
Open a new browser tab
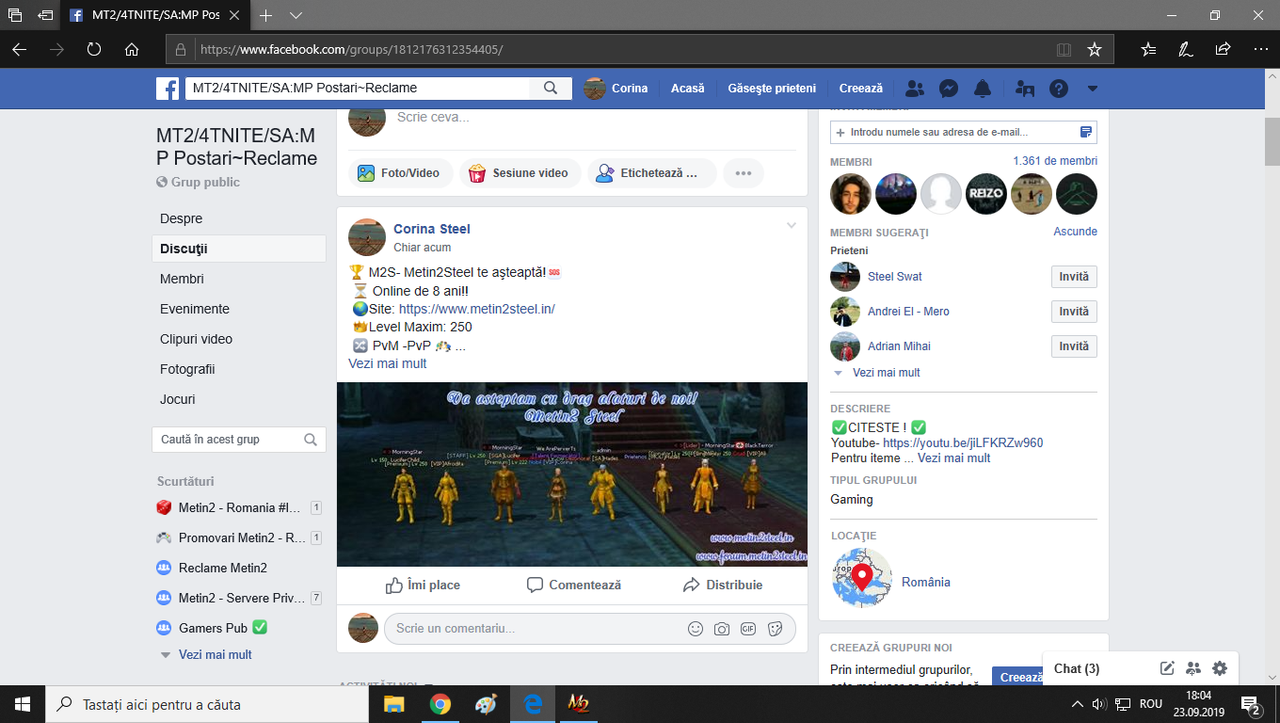(266, 16)
